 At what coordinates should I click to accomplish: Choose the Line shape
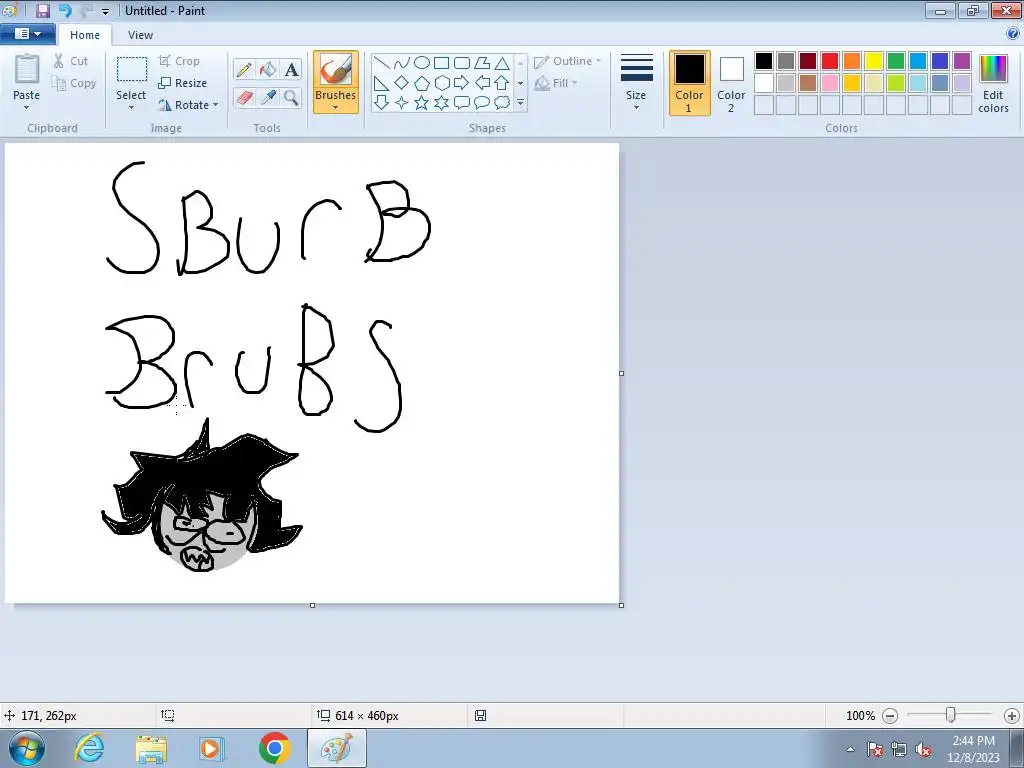(382, 63)
